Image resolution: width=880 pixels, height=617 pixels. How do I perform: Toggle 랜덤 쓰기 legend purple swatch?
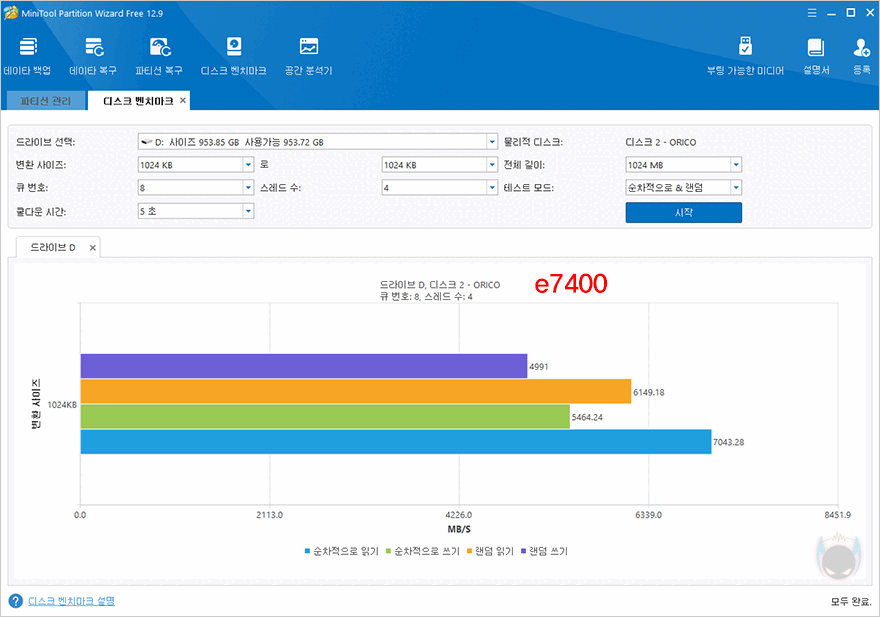[x=523, y=551]
